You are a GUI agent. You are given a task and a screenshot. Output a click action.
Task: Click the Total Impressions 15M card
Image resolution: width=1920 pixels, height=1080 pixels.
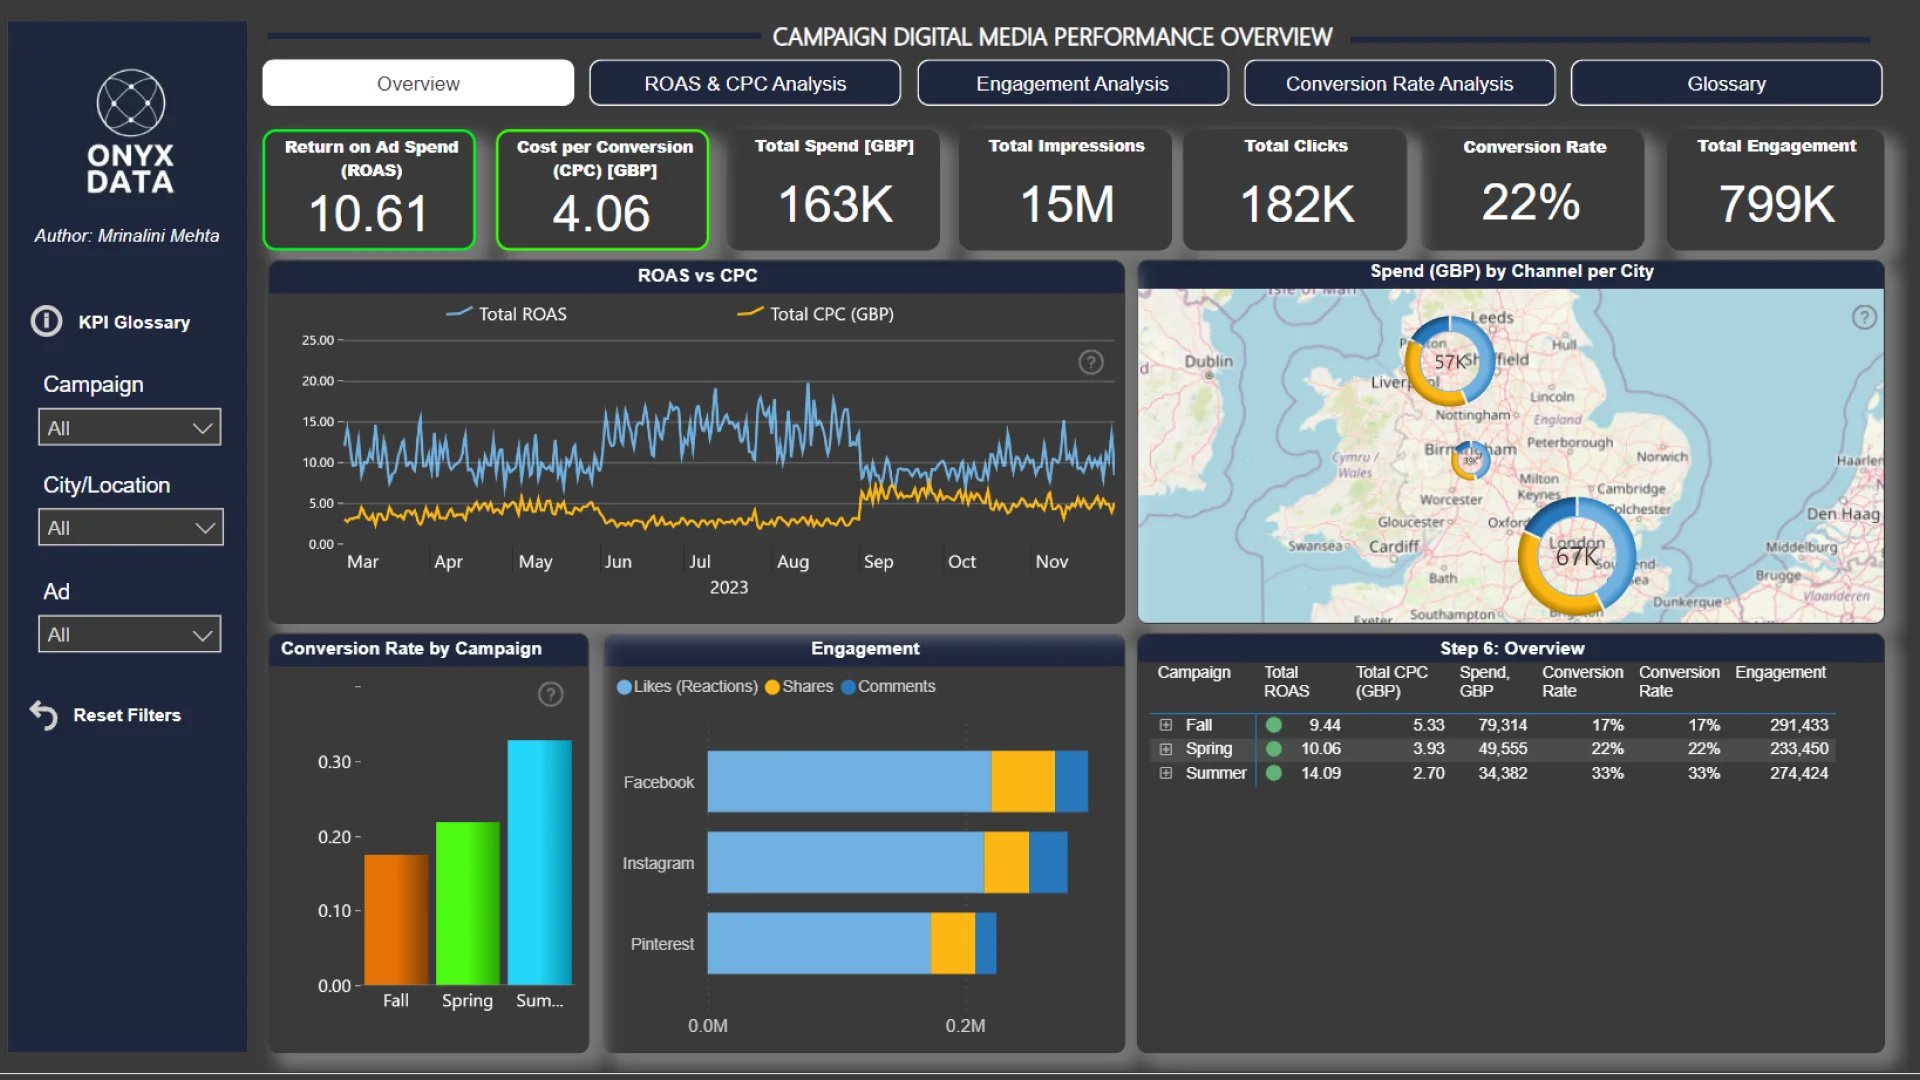(1066, 190)
